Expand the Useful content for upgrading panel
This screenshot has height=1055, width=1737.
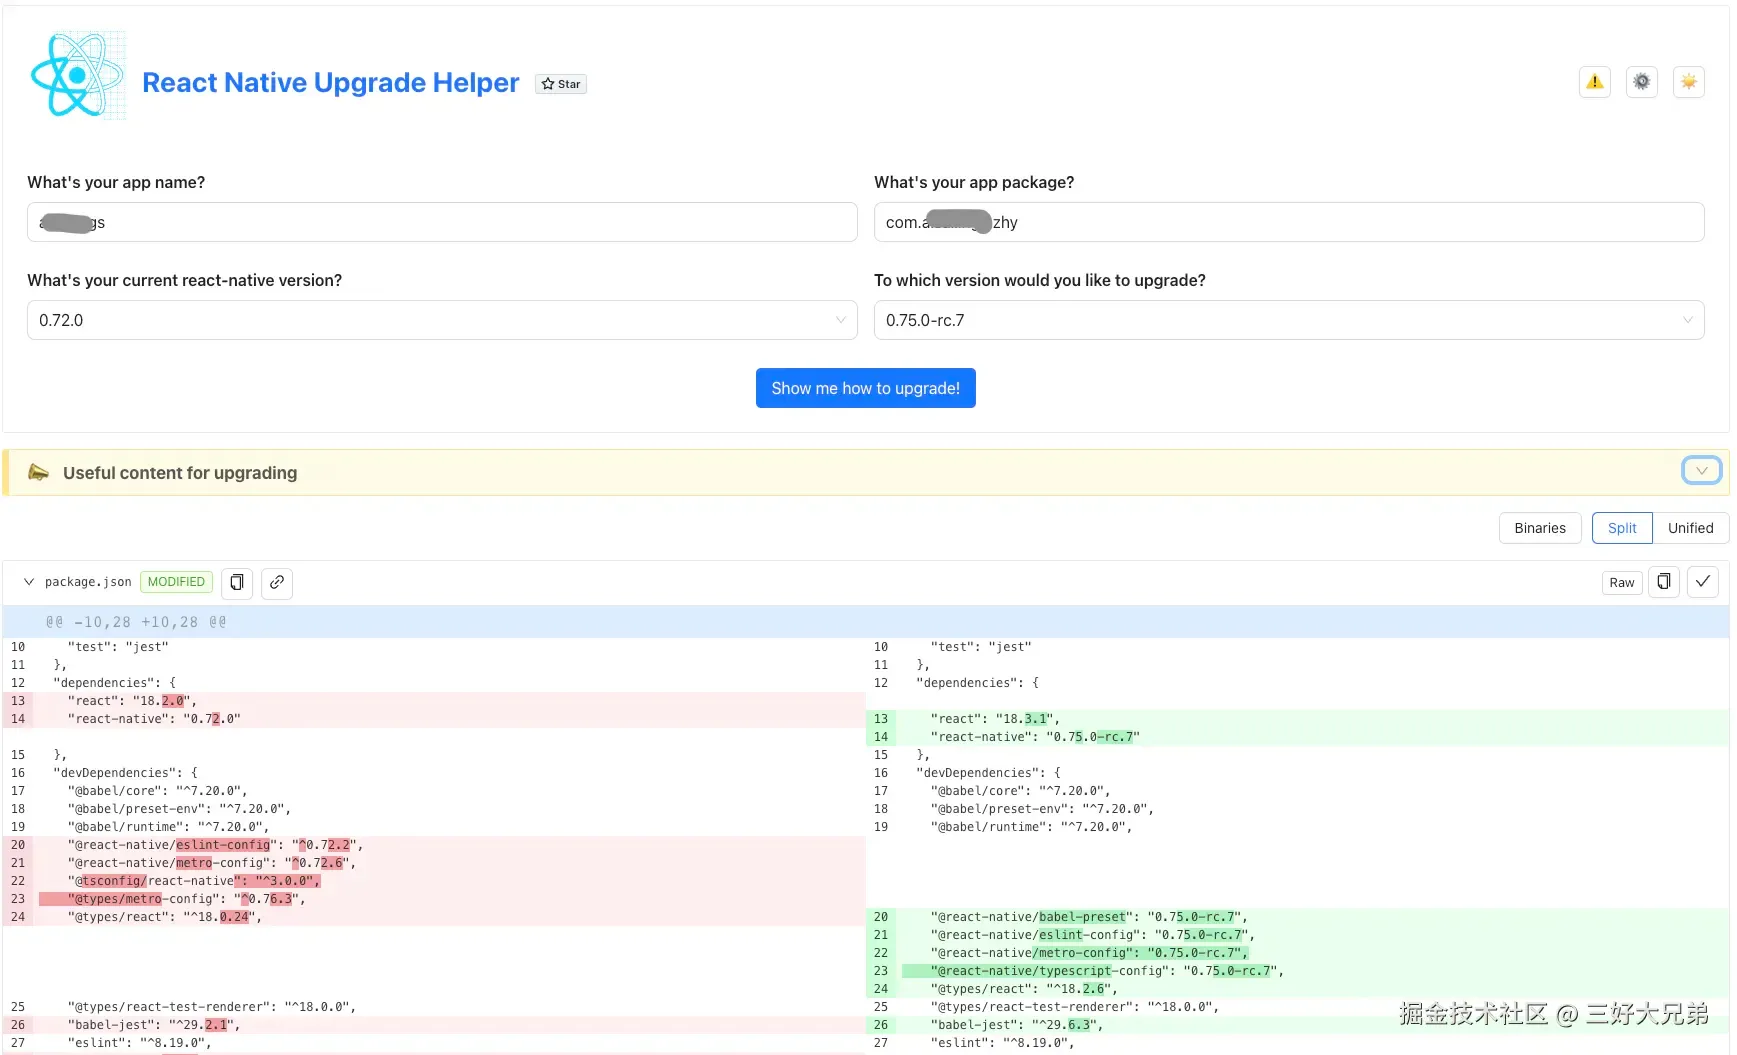(1701, 470)
